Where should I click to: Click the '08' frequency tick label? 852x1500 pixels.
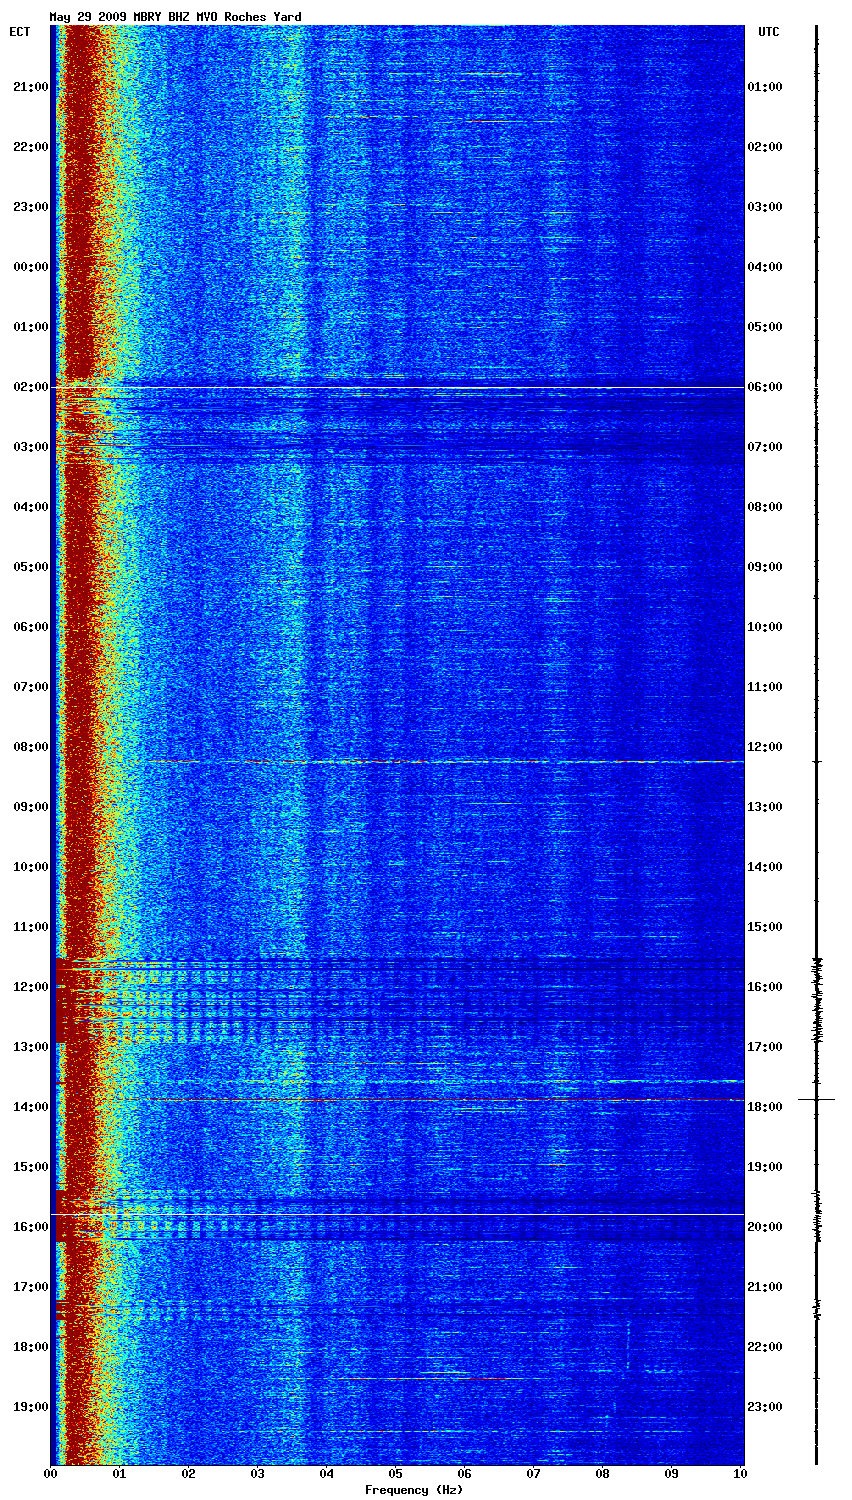click(603, 1474)
